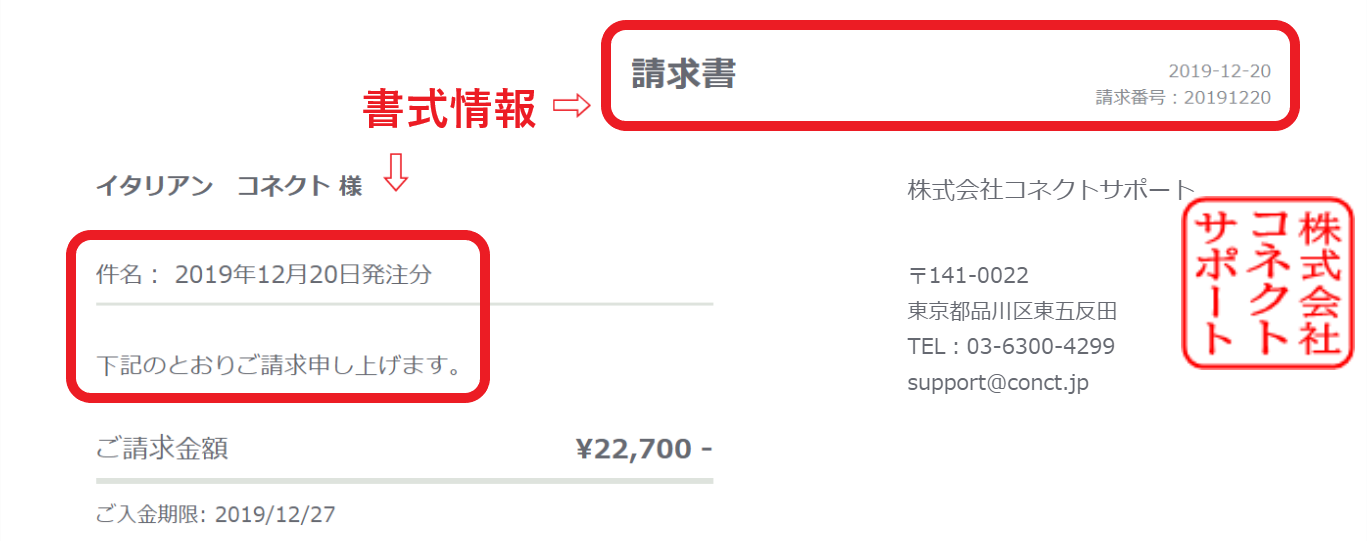Click the TEL 03-6300-4299 phone number

(x=1011, y=347)
